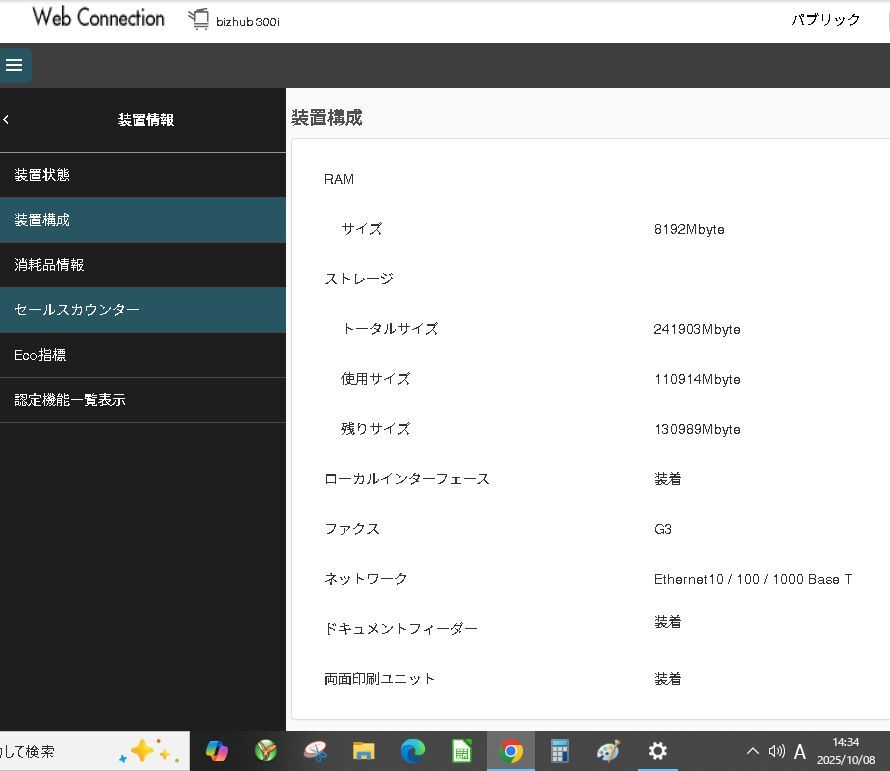Launch the Snipping Tool from the taskbar
890x771 pixels.
[314, 750]
